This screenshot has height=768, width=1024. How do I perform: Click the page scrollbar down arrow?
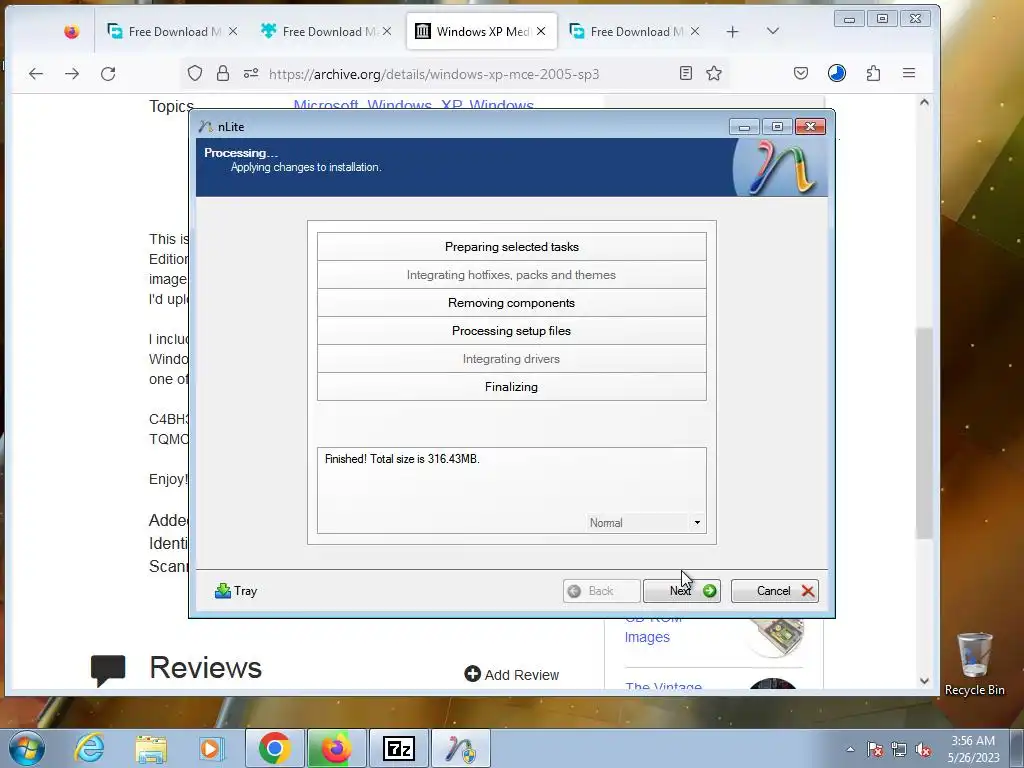[x=924, y=680]
